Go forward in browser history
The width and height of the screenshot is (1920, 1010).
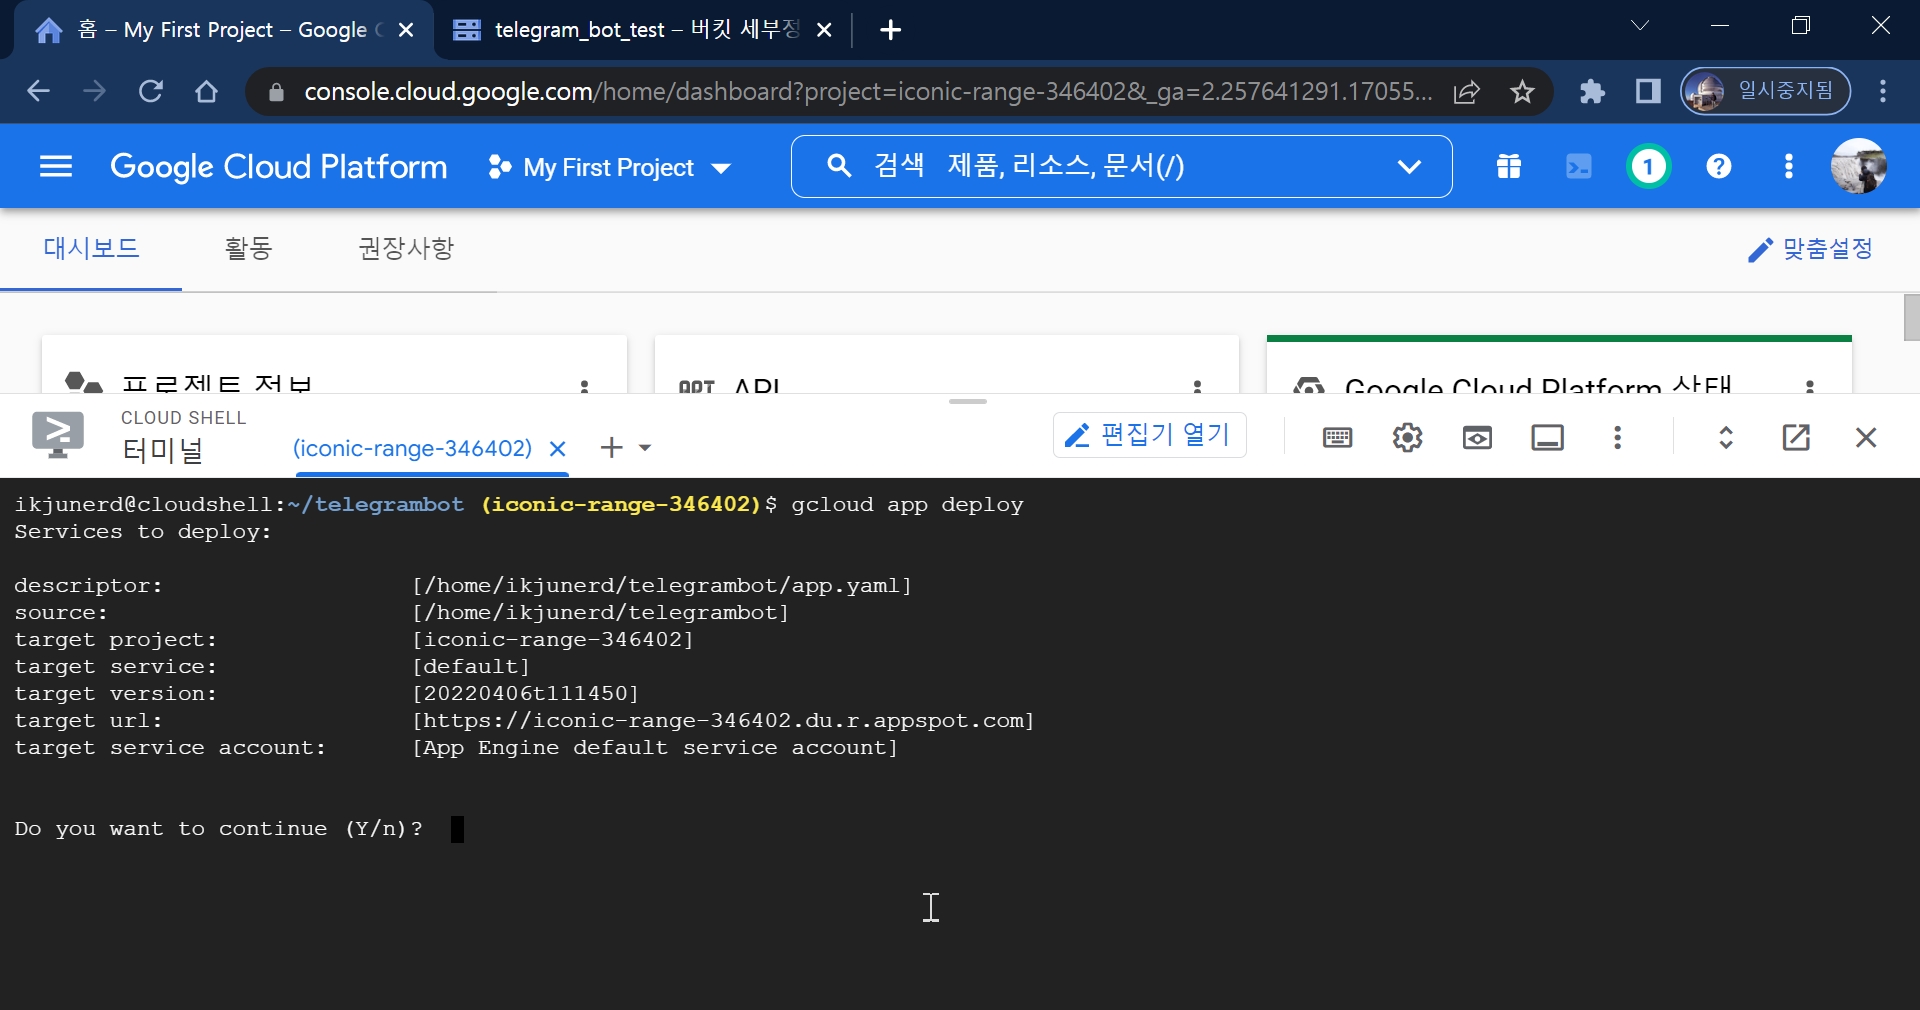[x=94, y=92]
